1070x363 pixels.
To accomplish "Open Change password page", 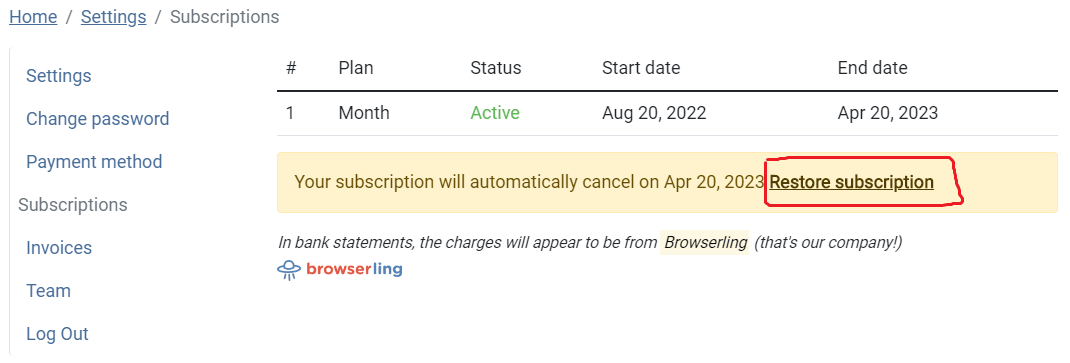I will click(98, 119).
